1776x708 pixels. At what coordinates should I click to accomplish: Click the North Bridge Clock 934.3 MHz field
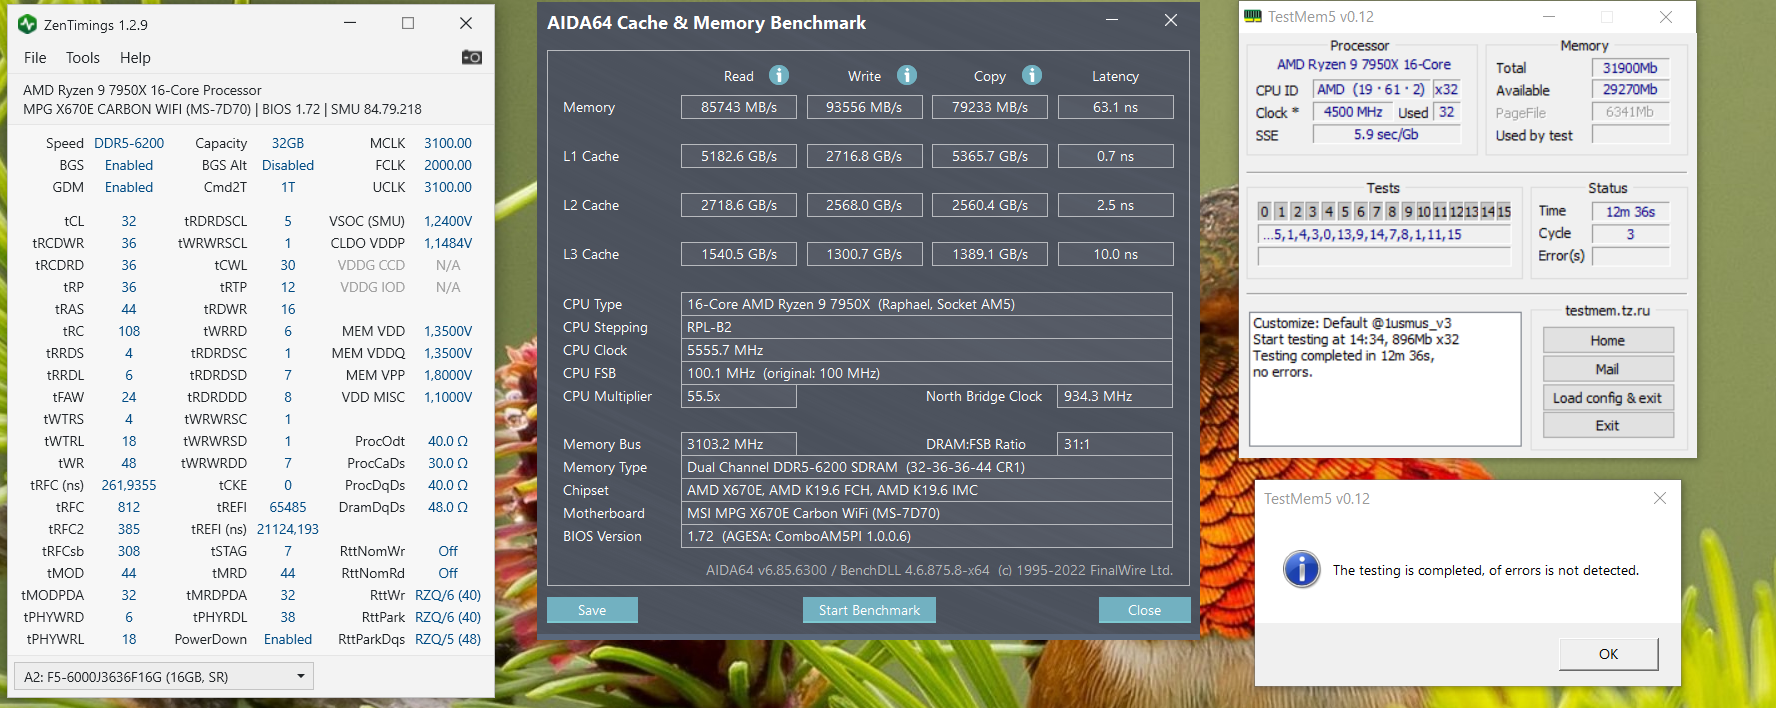(1115, 396)
